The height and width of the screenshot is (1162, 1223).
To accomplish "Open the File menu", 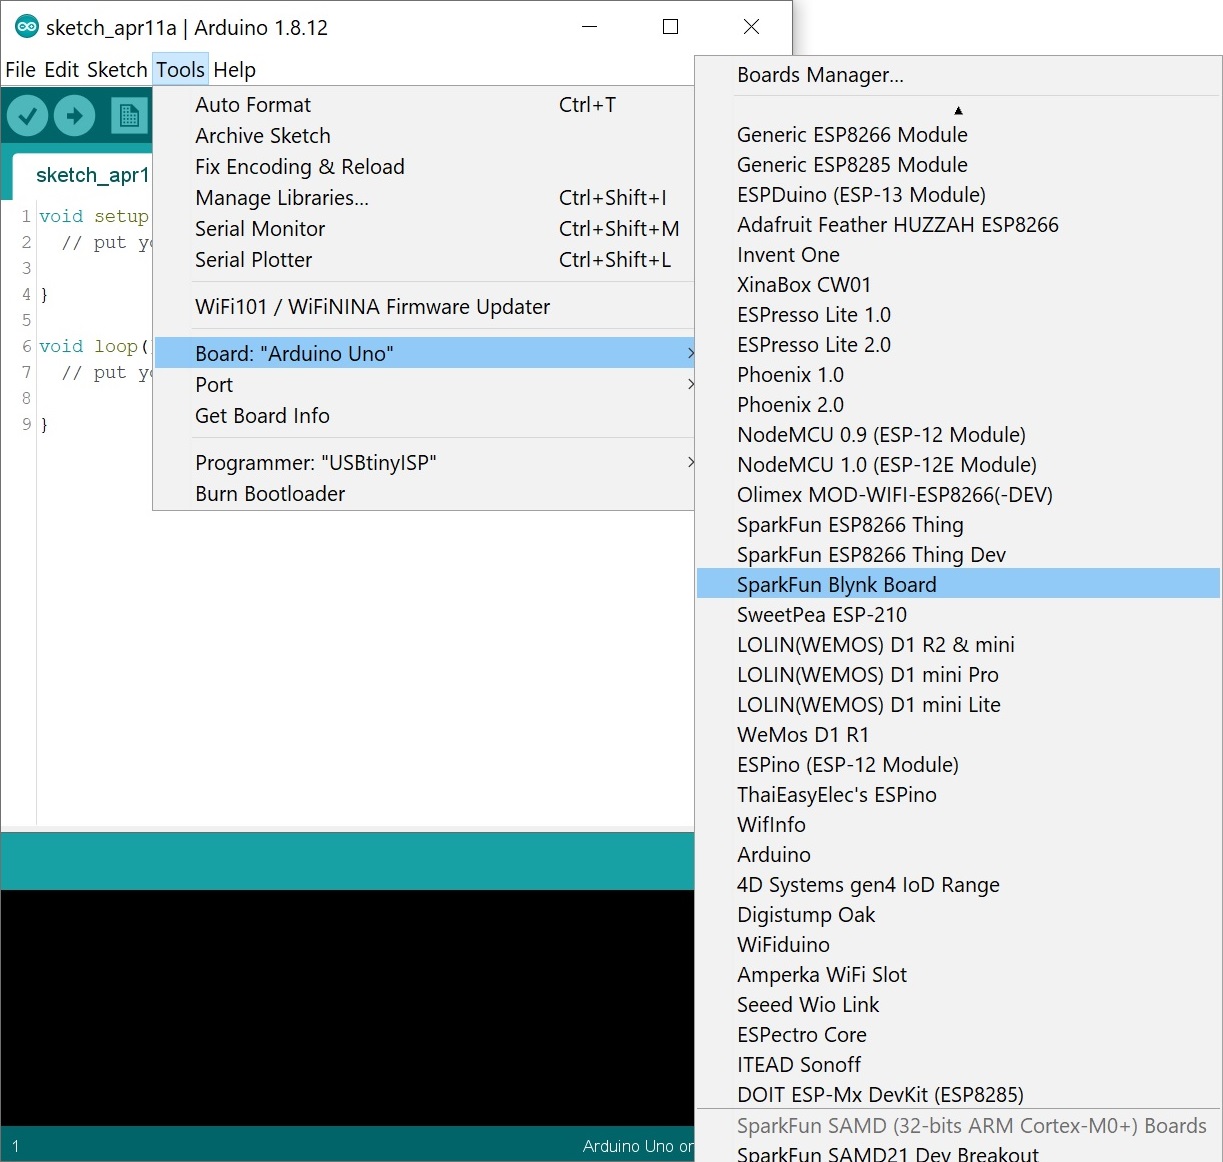I will tap(21, 70).
